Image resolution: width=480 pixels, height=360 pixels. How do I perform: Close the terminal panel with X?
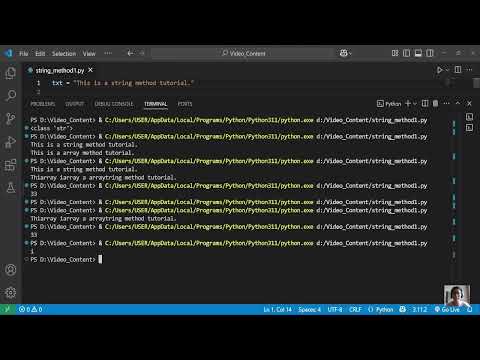[469, 104]
